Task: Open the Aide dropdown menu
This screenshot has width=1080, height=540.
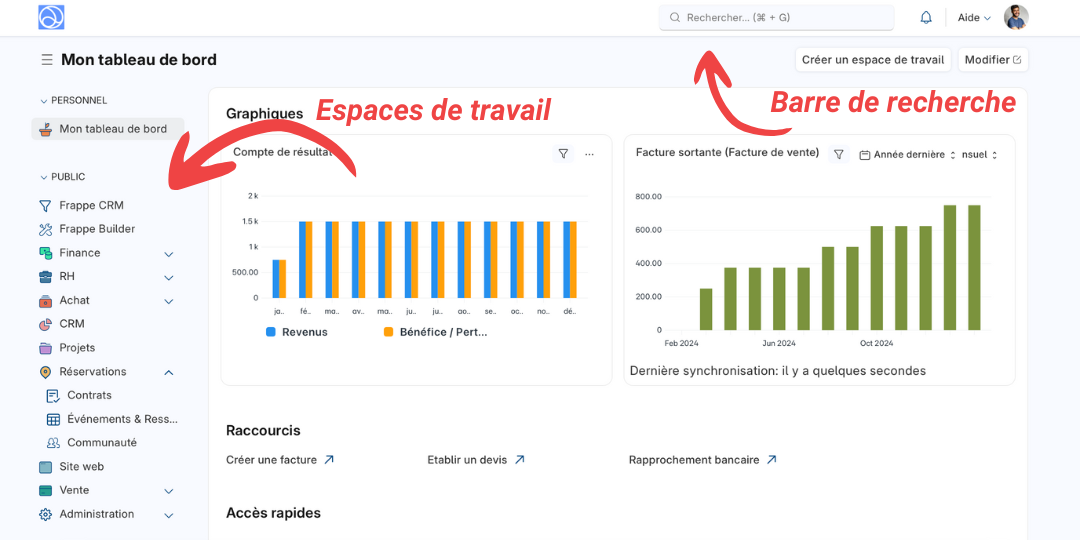Action: [974, 18]
